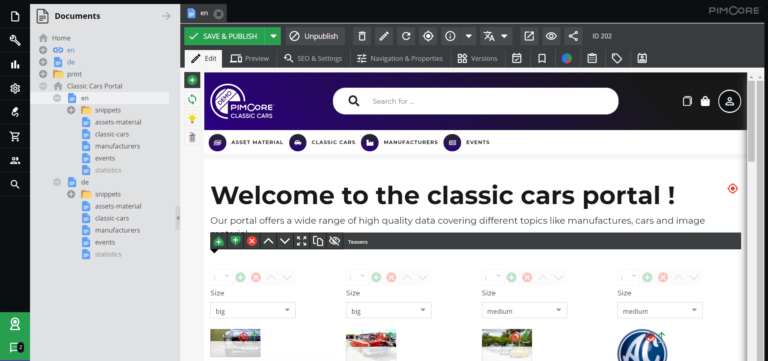Move Teasers block down with arrow
Screen dimensions: 768x361
285,241
